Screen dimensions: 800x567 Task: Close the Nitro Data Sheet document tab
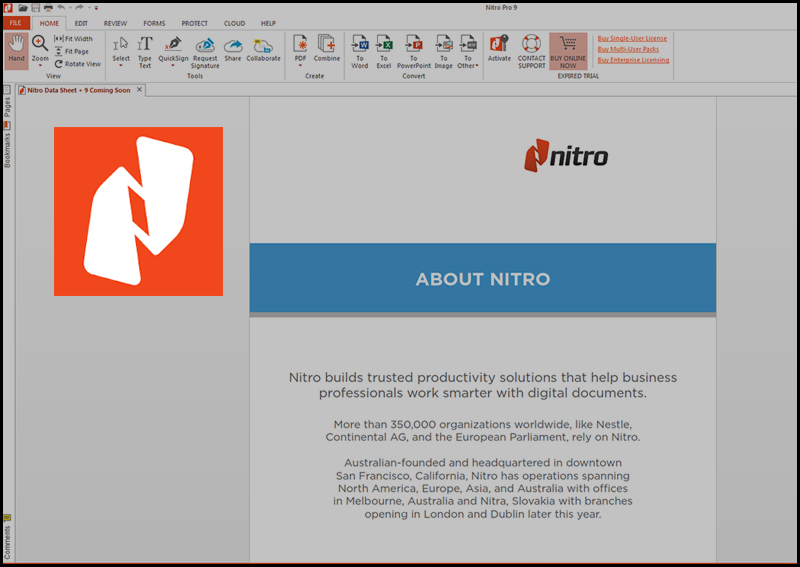coord(140,90)
